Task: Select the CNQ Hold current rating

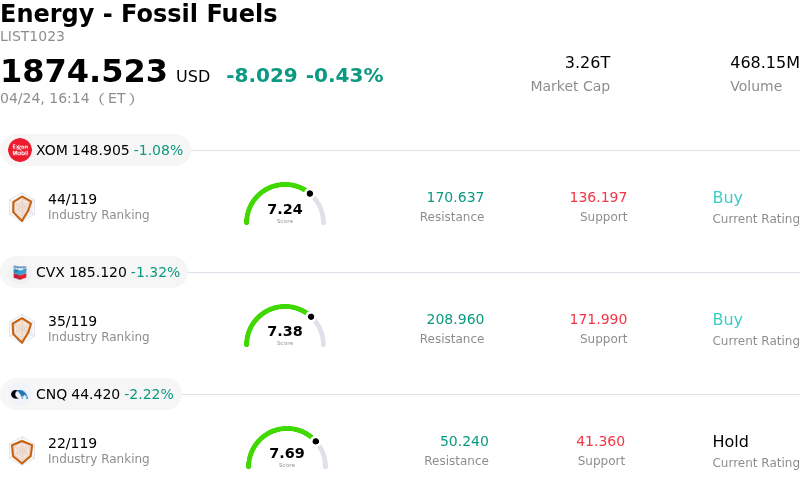Action: point(730,442)
